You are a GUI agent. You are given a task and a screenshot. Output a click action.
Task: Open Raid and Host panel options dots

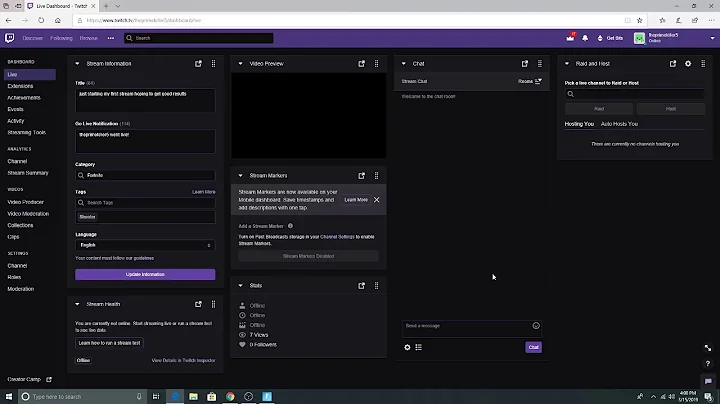[x=703, y=63]
